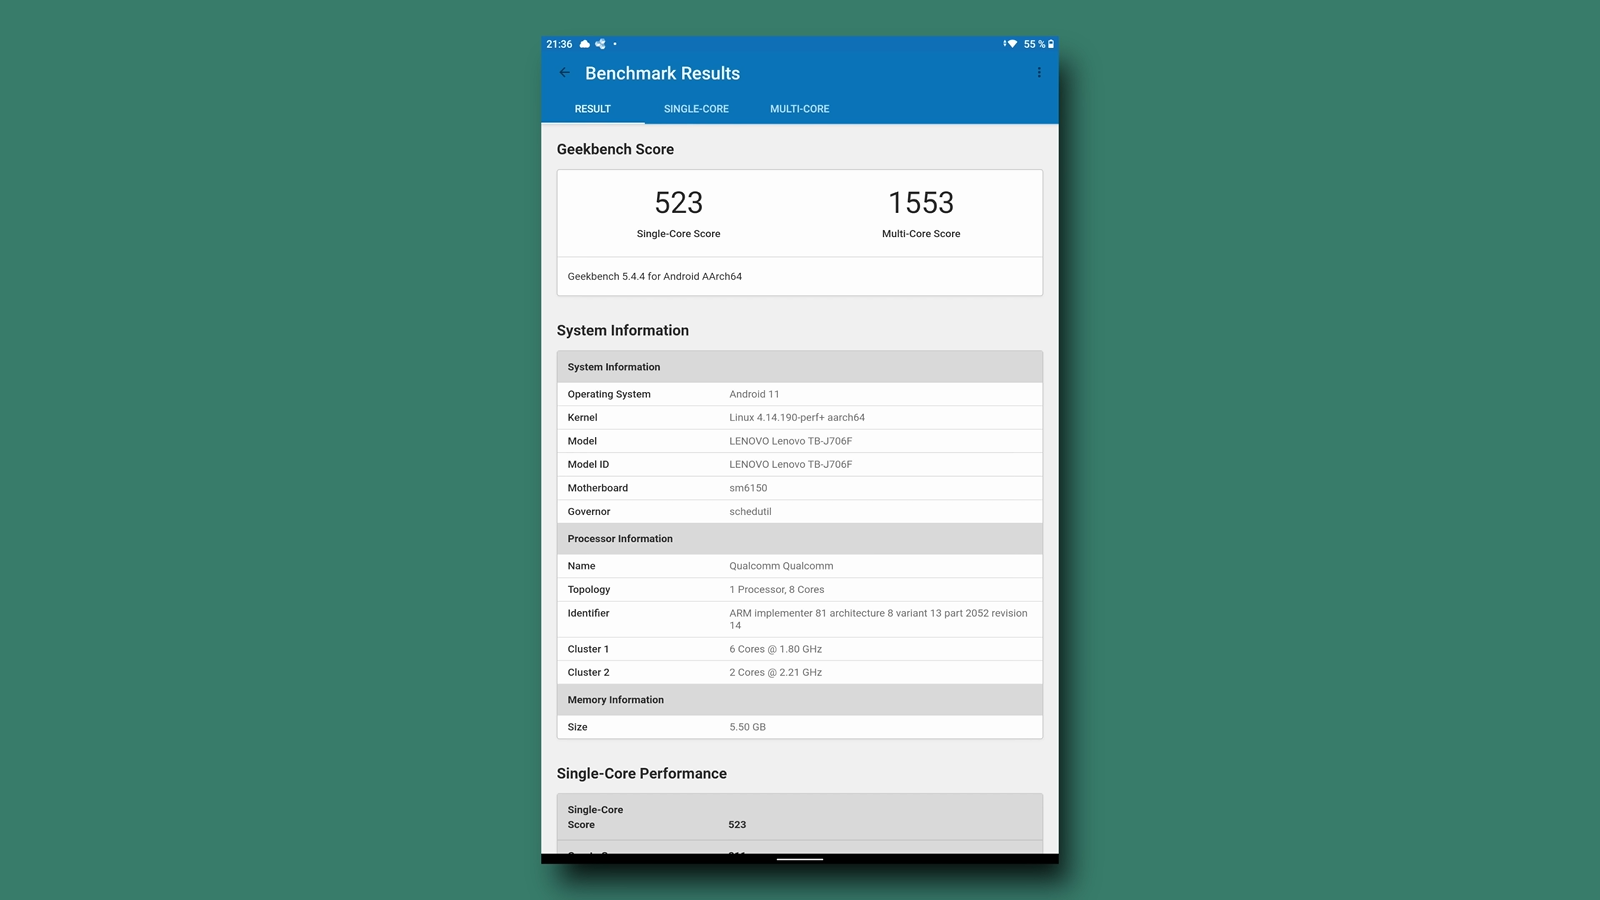
Task: Tap the Operating System value Android 11
Action: pyautogui.click(x=754, y=394)
